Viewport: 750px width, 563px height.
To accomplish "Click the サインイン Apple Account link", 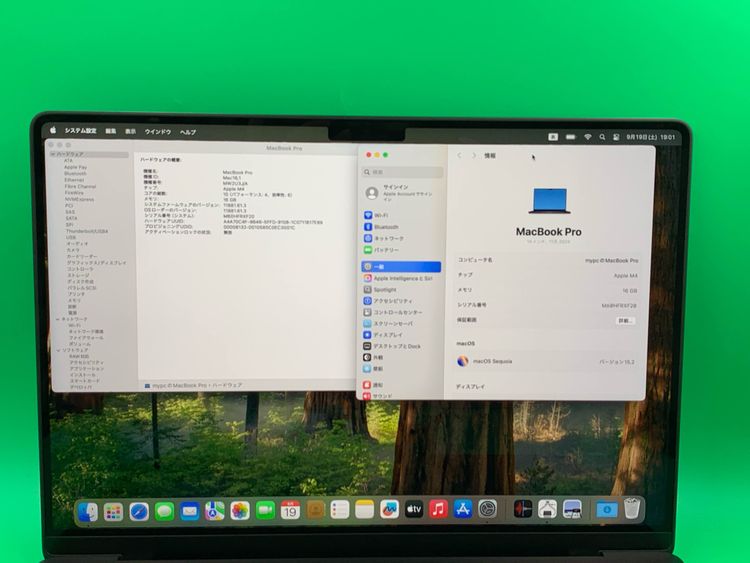I will [x=396, y=187].
